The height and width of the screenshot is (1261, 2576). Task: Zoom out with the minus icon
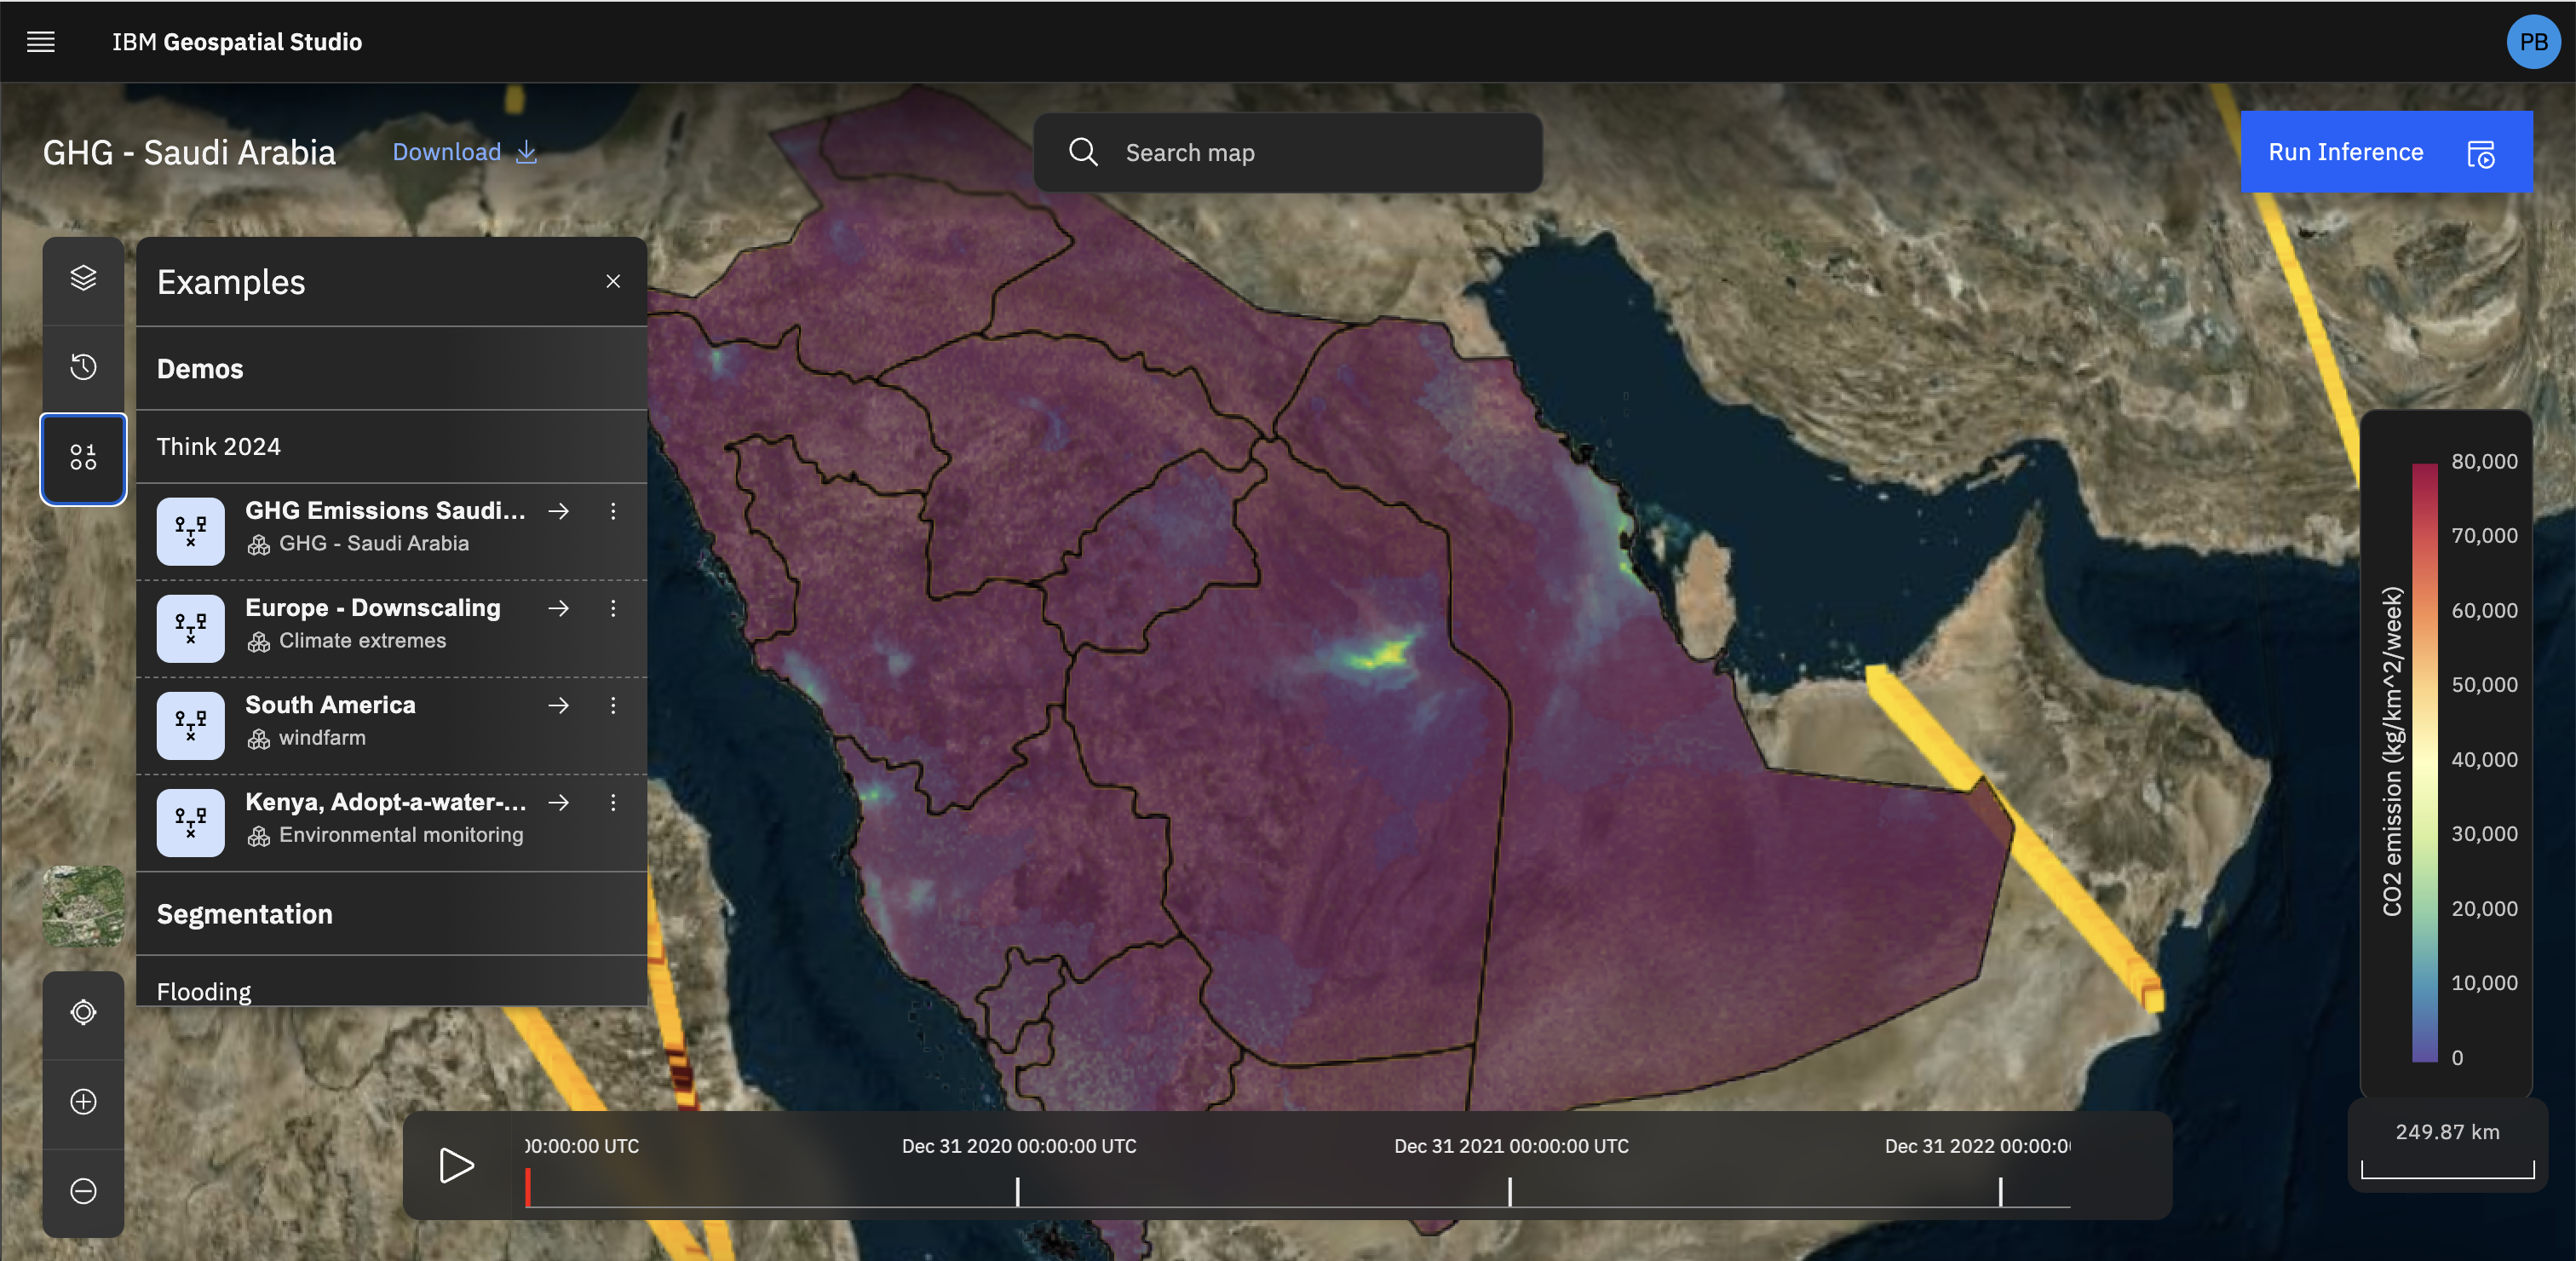click(83, 1191)
